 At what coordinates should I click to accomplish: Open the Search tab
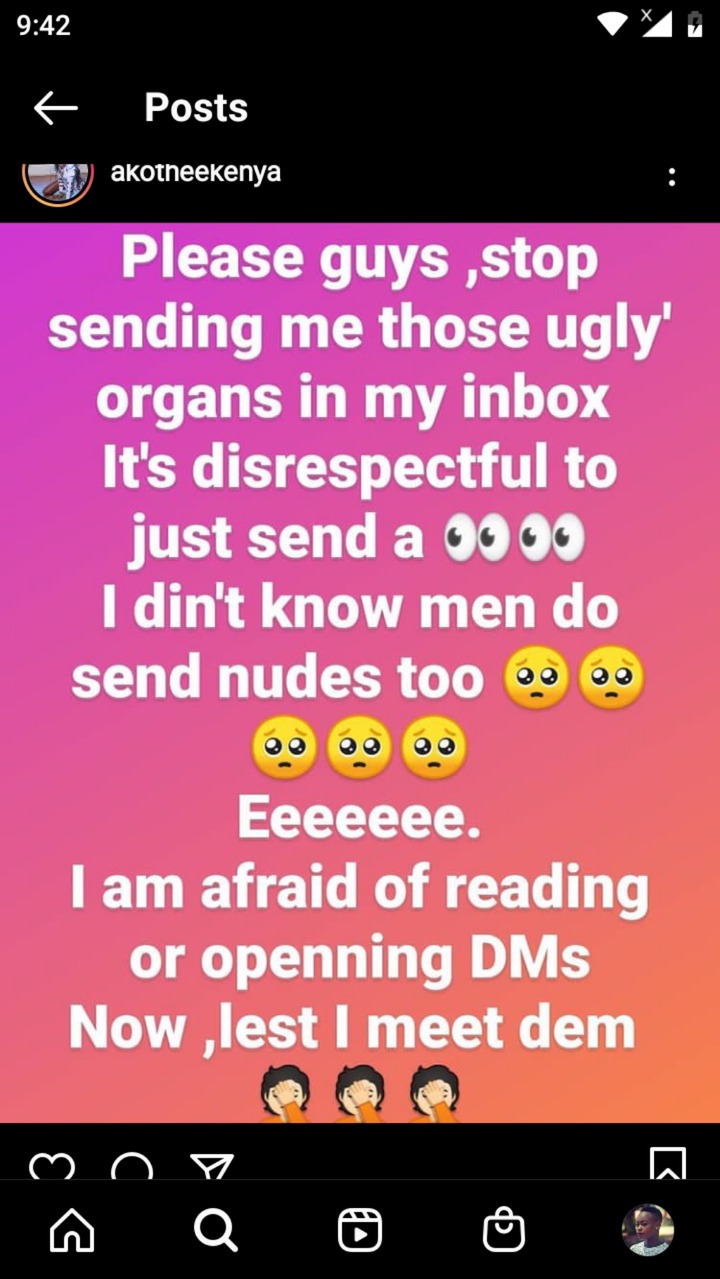(x=215, y=1230)
